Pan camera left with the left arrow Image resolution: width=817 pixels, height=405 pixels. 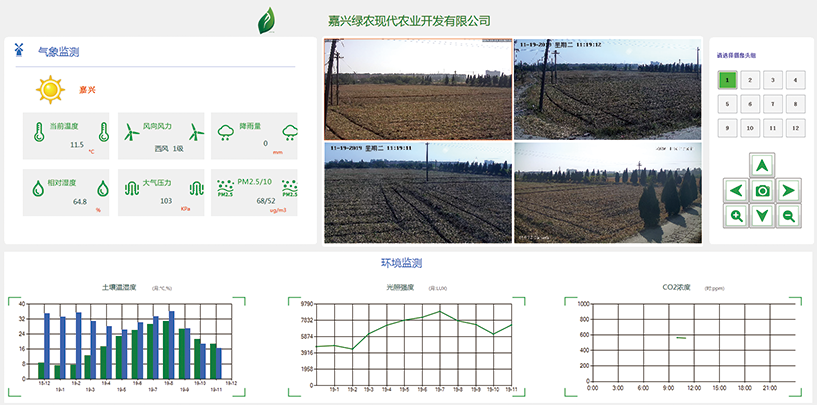(736, 190)
